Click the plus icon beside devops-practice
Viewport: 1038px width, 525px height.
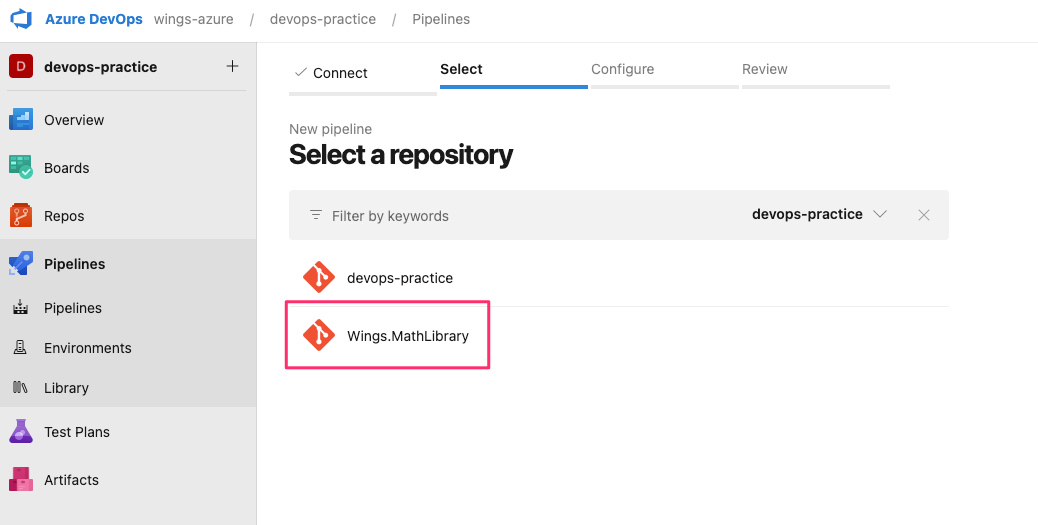[232, 67]
